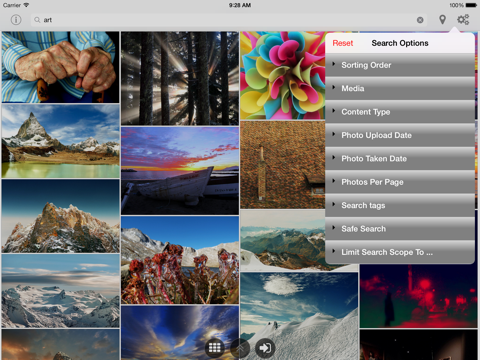
Task: Clear the search text with X icon
Action: click(x=420, y=20)
